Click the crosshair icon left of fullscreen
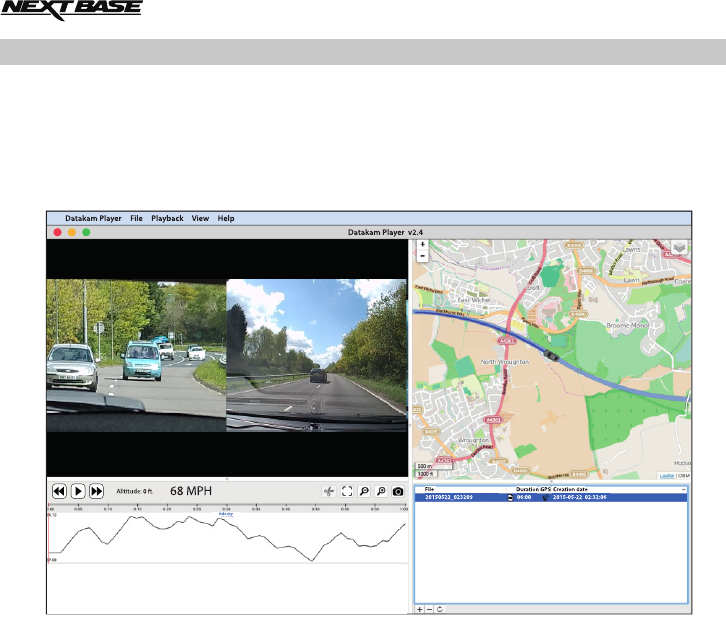This screenshot has height=620, width=726. (329, 492)
